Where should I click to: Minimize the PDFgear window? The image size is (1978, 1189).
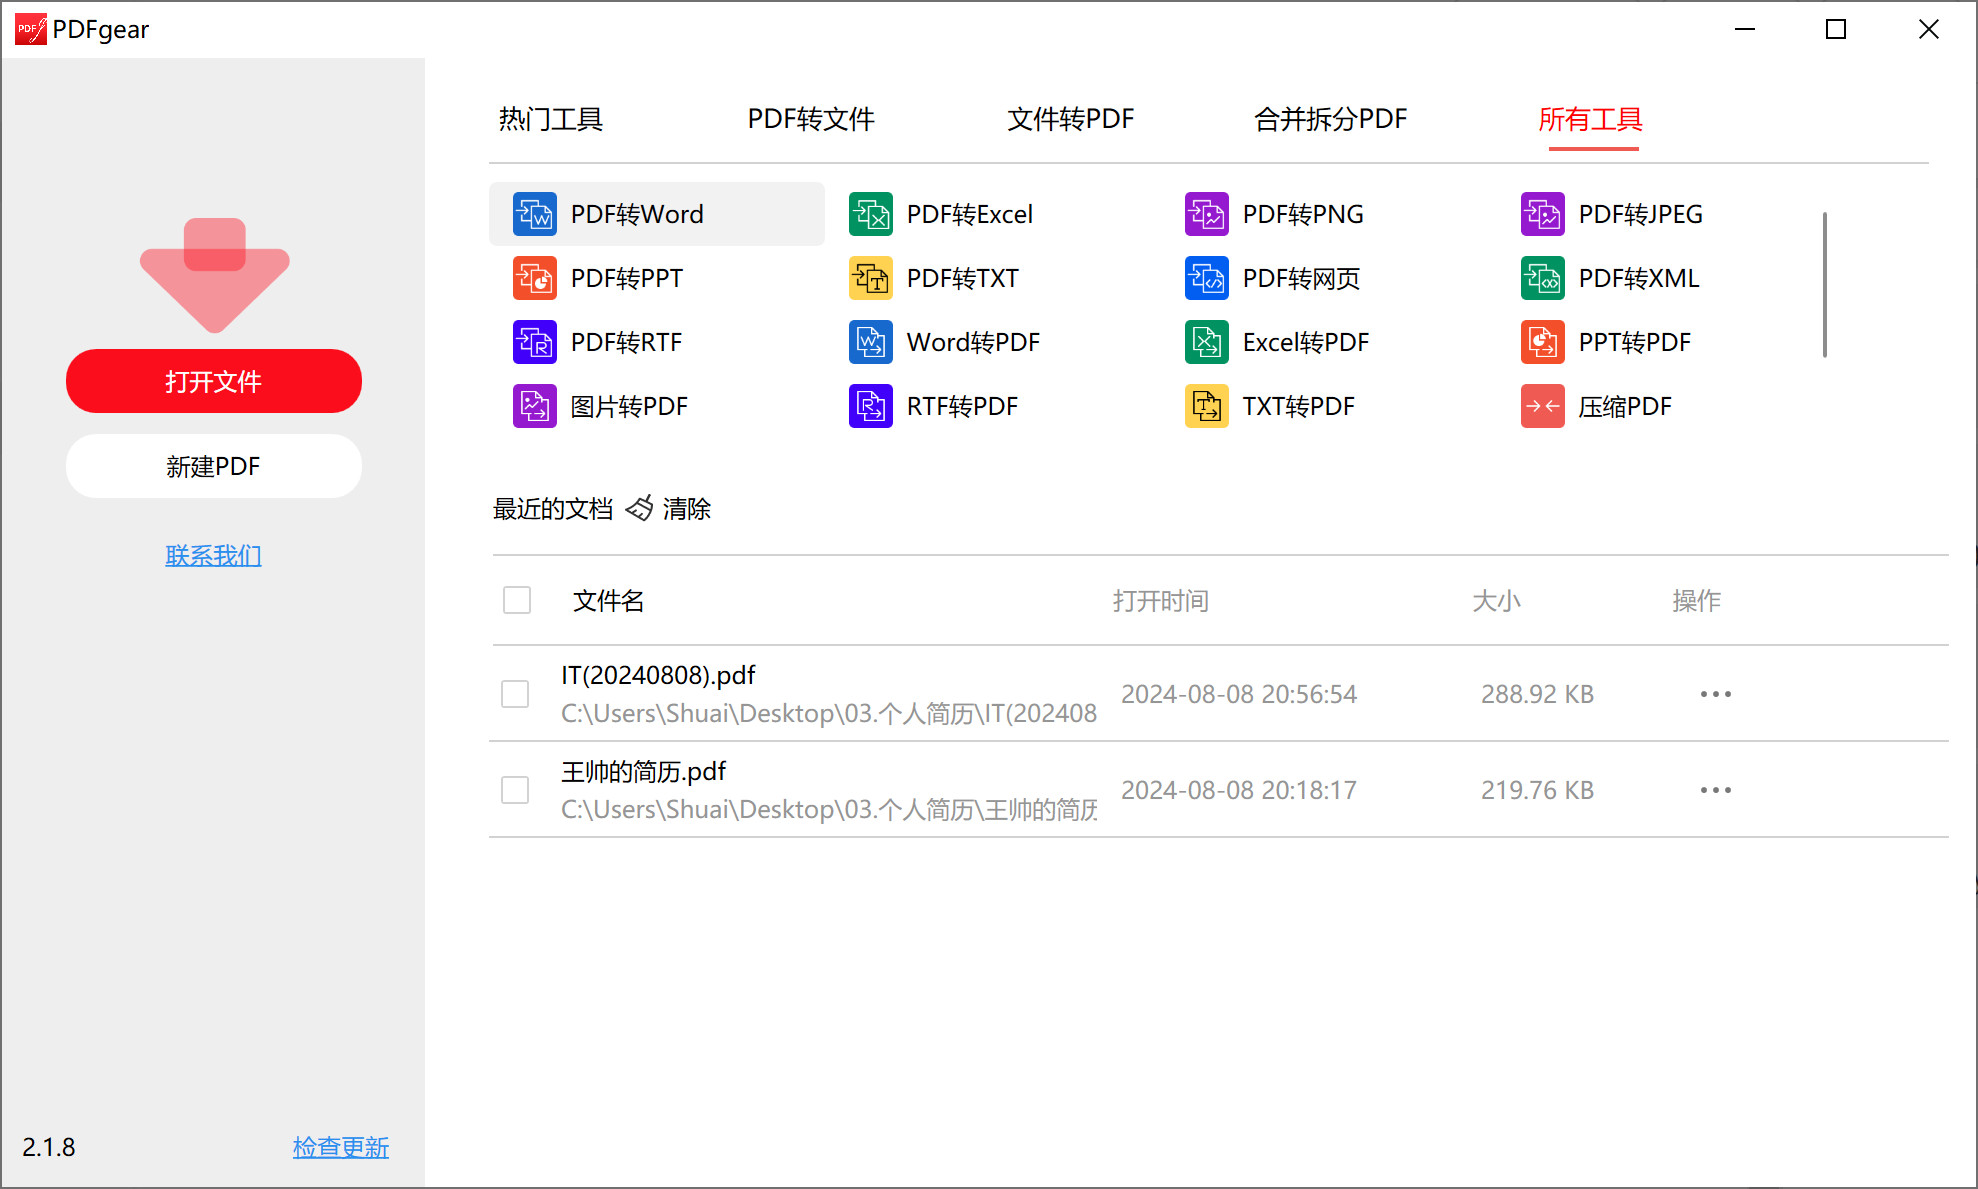tap(1745, 29)
